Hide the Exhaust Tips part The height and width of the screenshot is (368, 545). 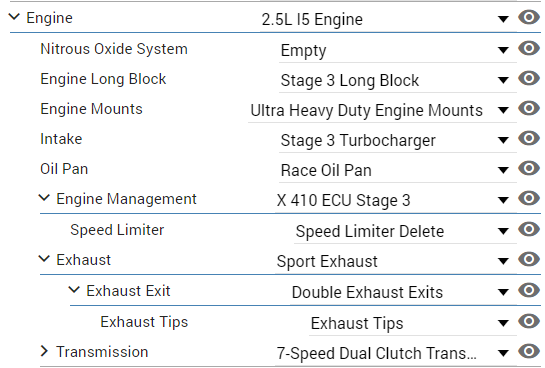click(x=529, y=321)
